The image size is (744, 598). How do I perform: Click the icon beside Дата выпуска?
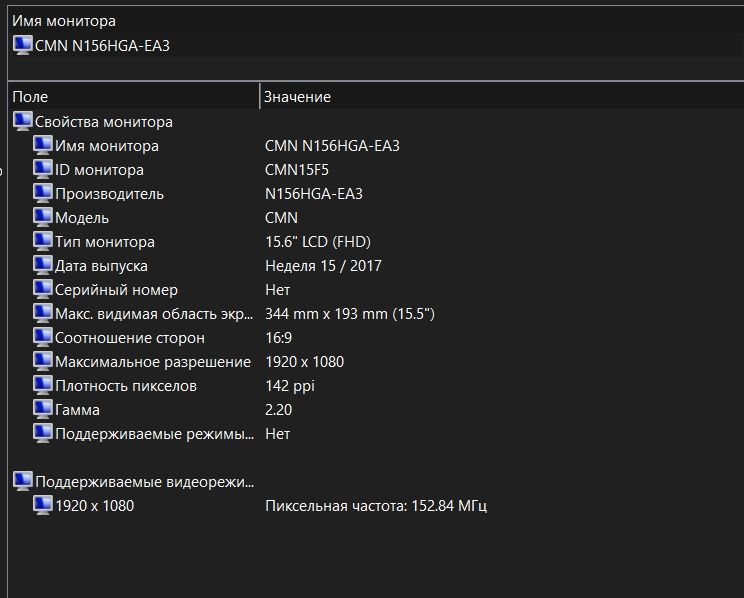[42, 265]
